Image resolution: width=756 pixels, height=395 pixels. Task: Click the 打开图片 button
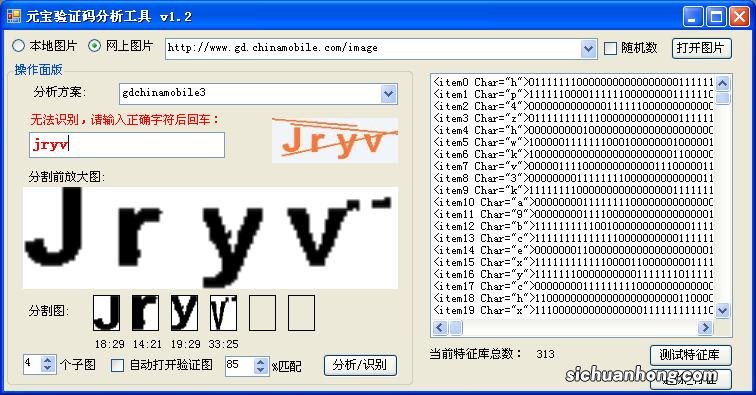point(702,48)
